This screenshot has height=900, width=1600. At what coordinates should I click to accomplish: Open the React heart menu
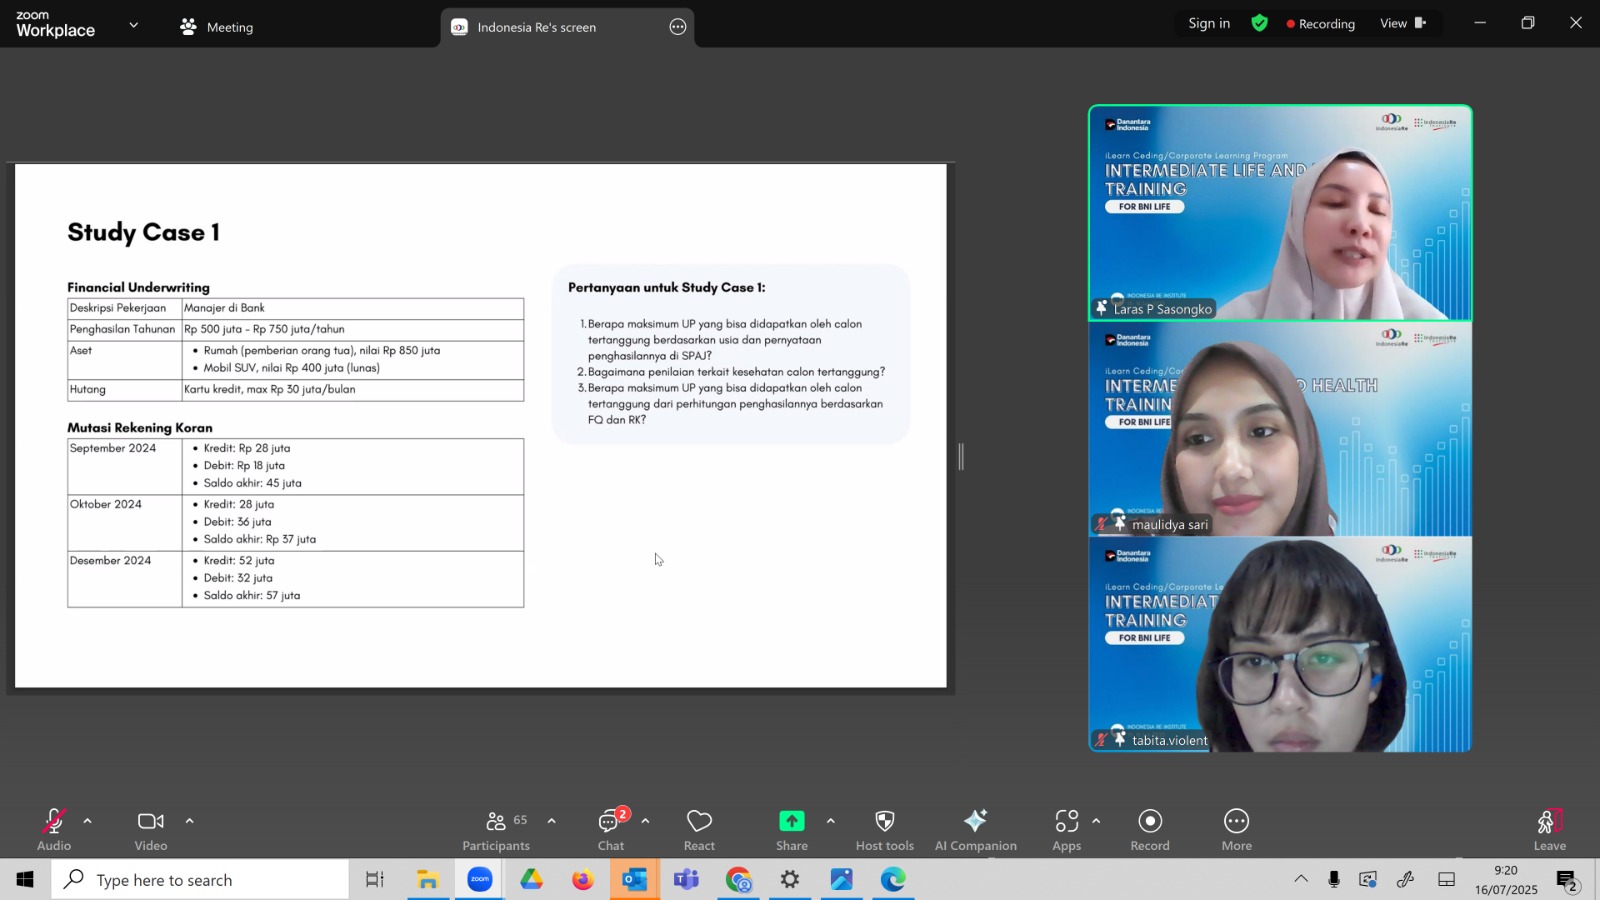click(699, 829)
